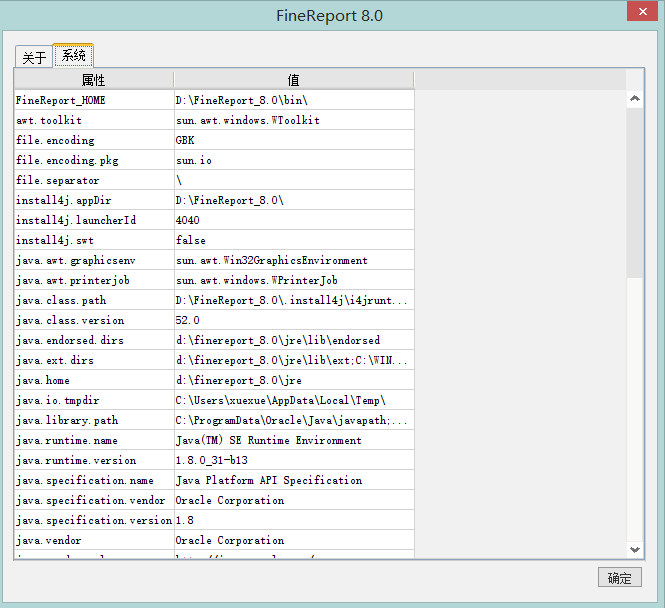This screenshot has width=665, height=608.
Task: Click the 值 column header
Action: click(294, 80)
